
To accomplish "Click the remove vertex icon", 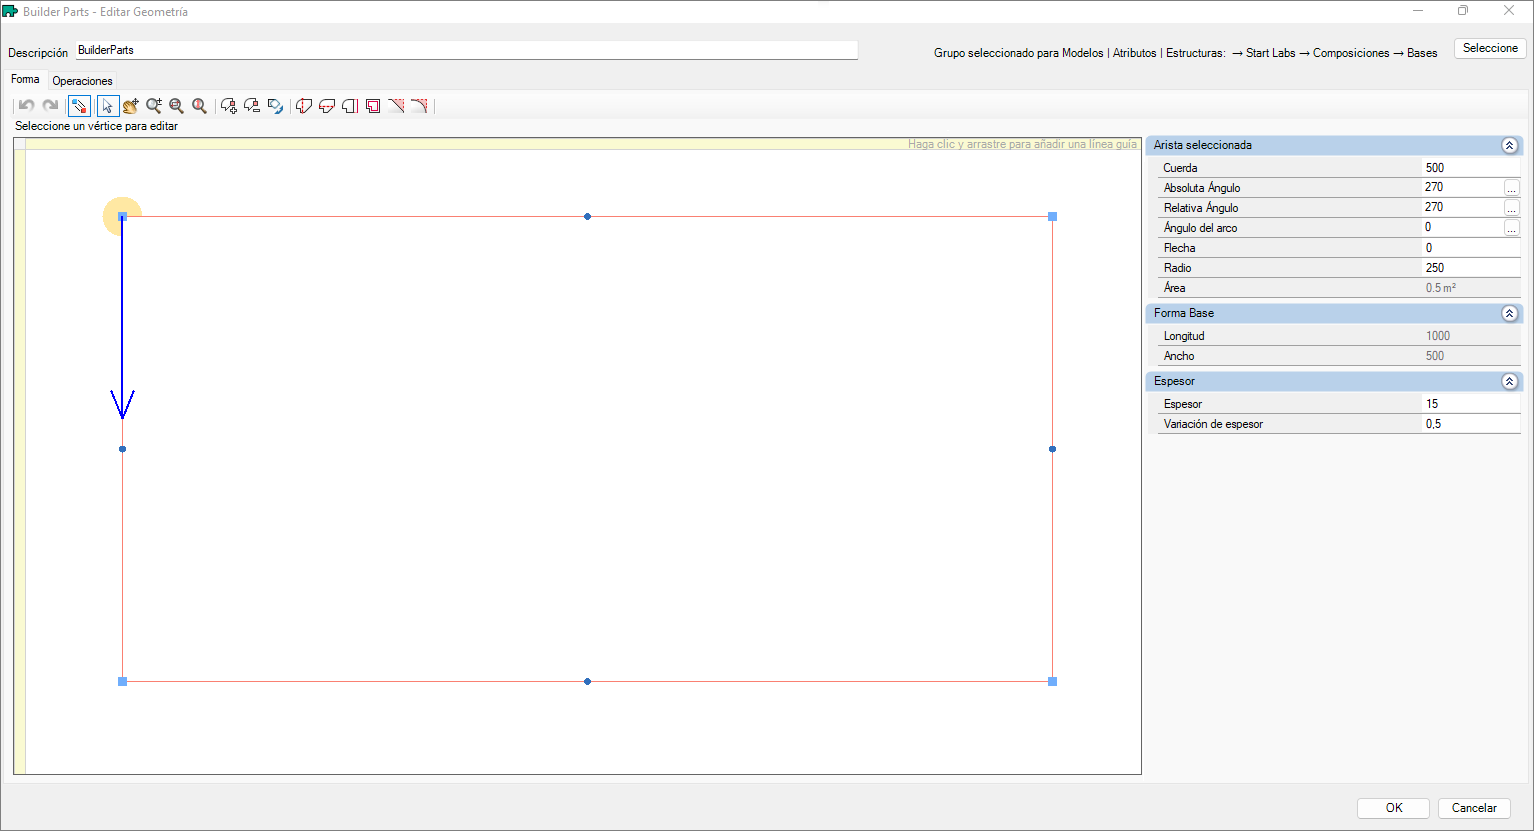I will [x=252, y=106].
